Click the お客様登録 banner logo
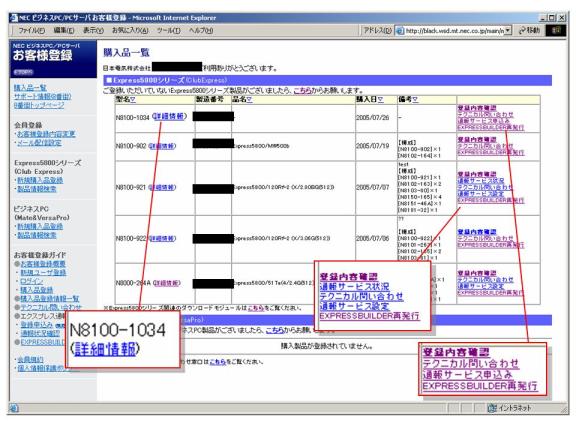The width and height of the screenshot is (576, 432). [53, 58]
